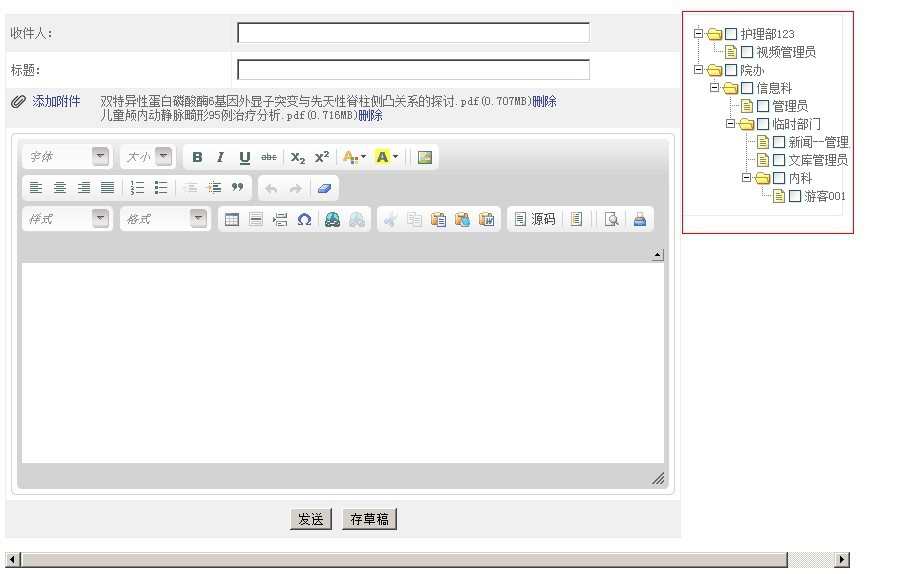Paste as plain text
904x574 pixels.
click(x=462, y=219)
